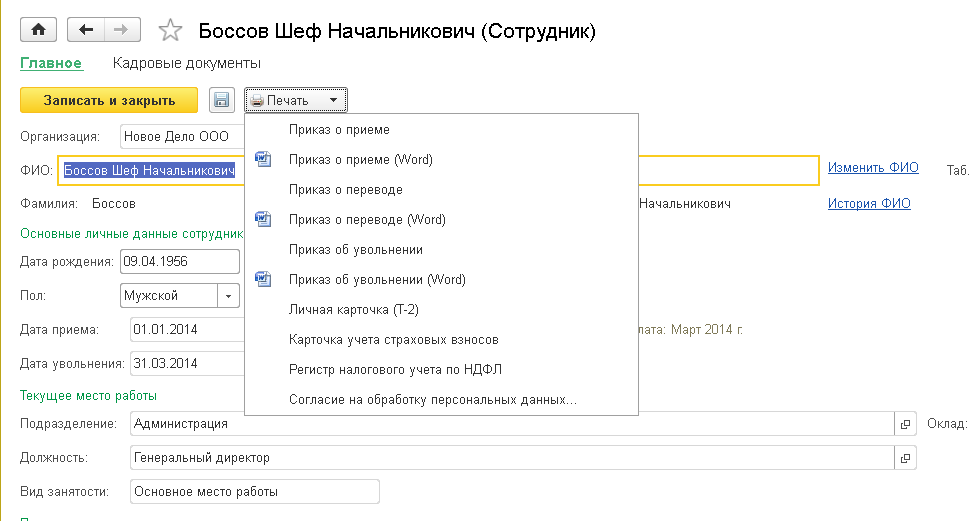Click Word icon beside Приказ об увольнении (Word)
974x521 pixels.
[263, 279]
